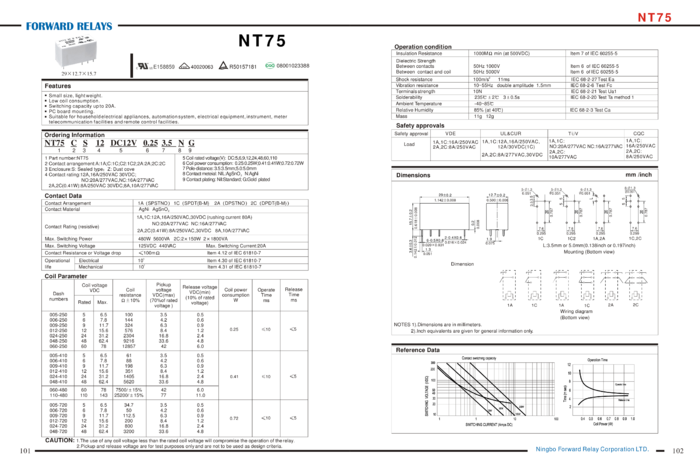This screenshot has width=700, height=475.
Task: Click the large black NT75 title
Action: coord(262,41)
